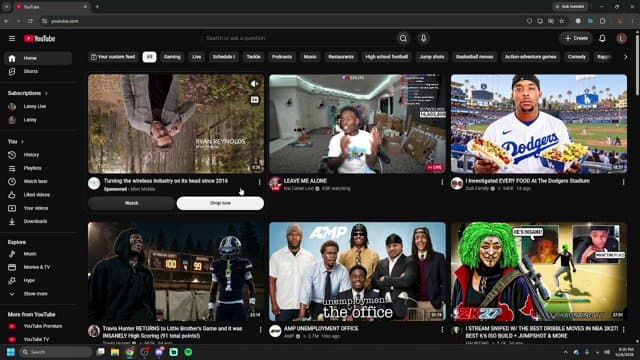Open the hamburger guide menu
640x360 pixels.
12,38
